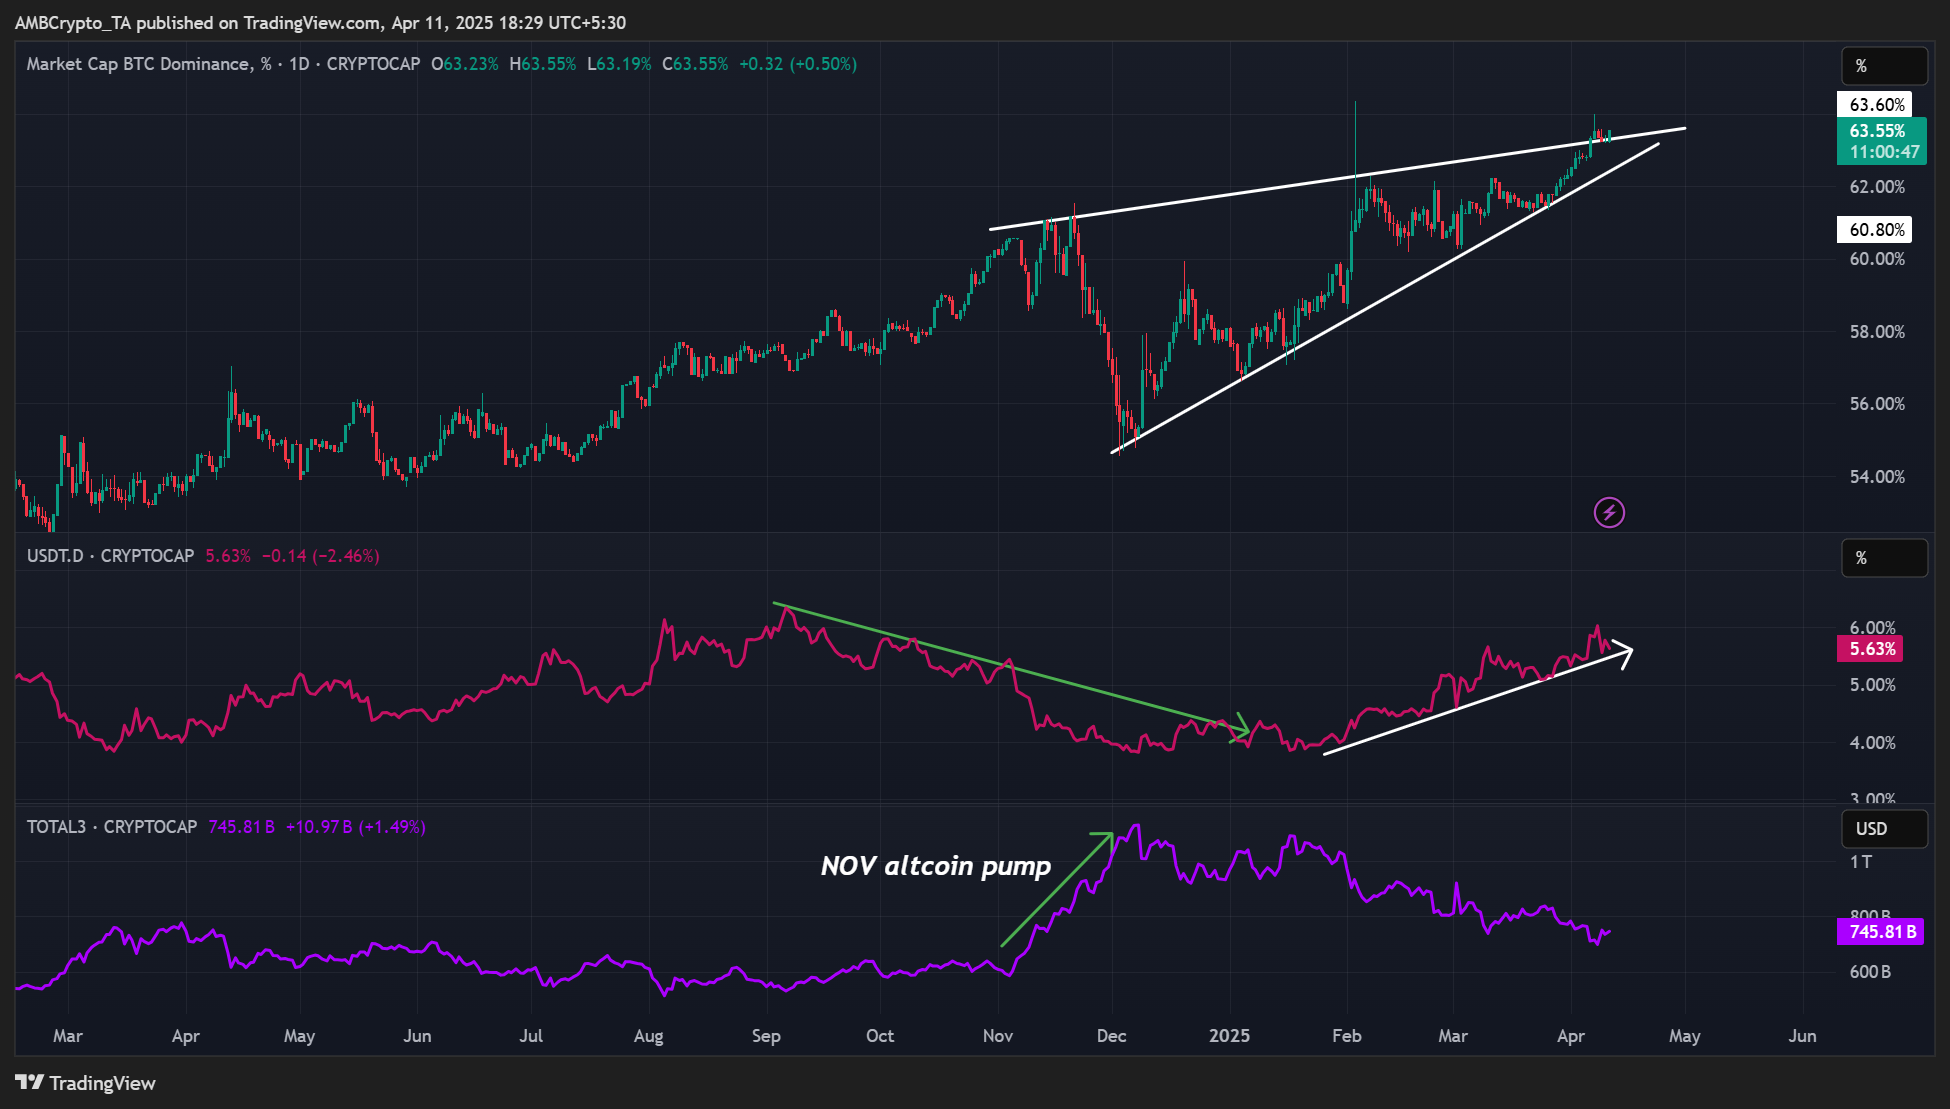The height and width of the screenshot is (1109, 1950).
Task: Open the CRYPTOCAP source dropdown in USDT.D legend
Action: pyautogui.click(x=146, y=556)
